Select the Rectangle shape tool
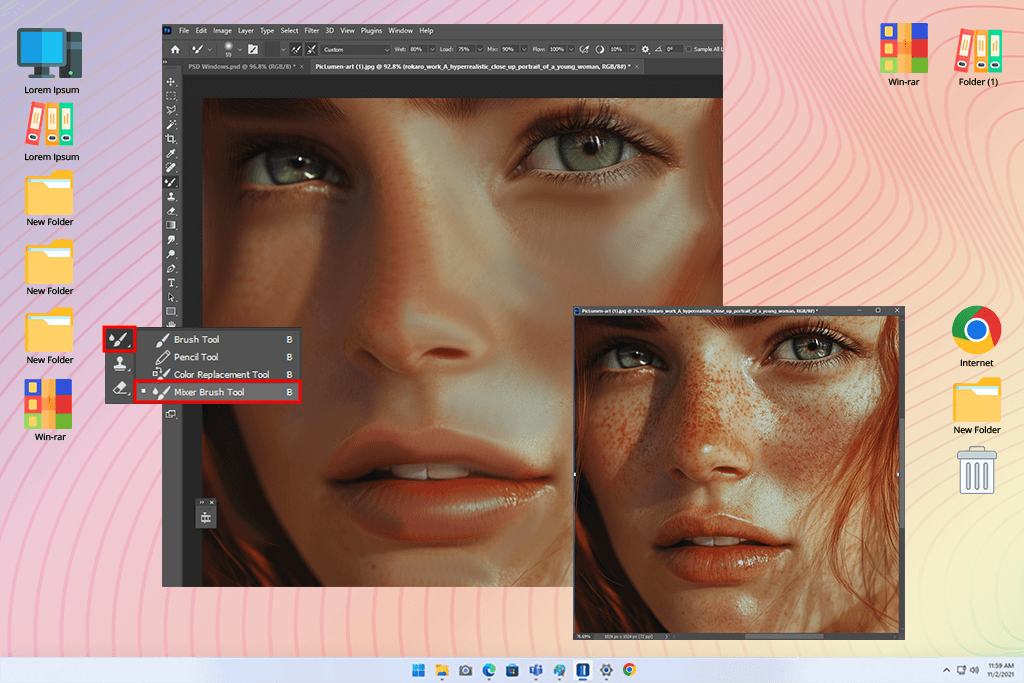Screen dimensions: 1024x683 (171, 311)
